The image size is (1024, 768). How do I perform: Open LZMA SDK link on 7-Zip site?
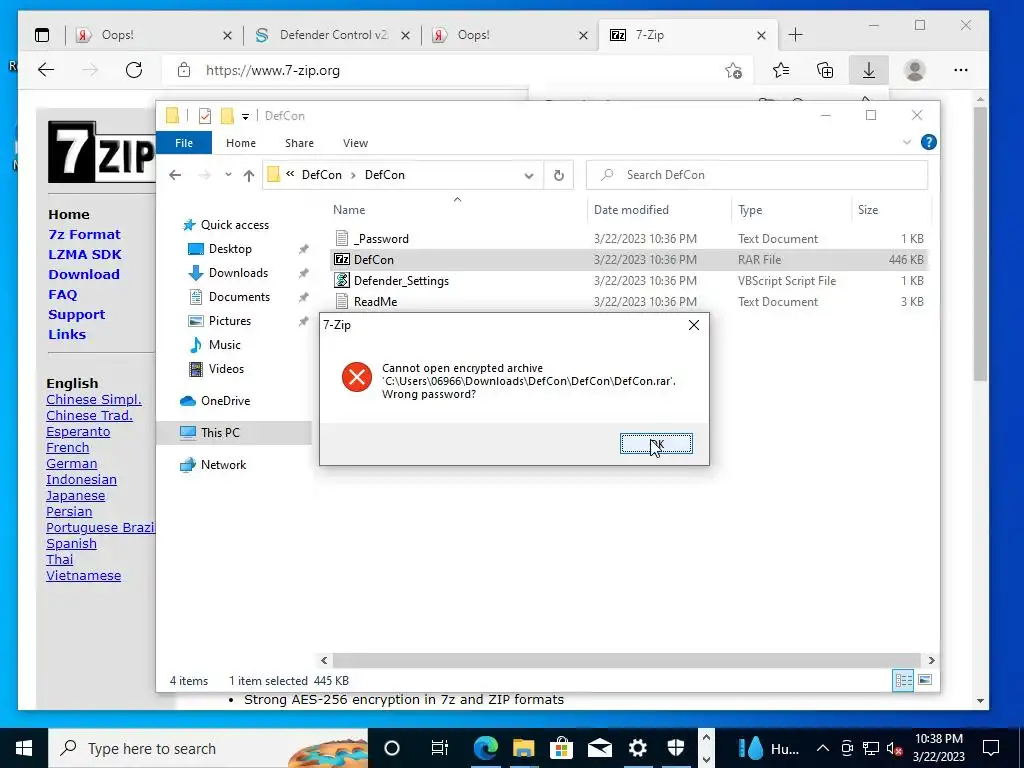85,255
